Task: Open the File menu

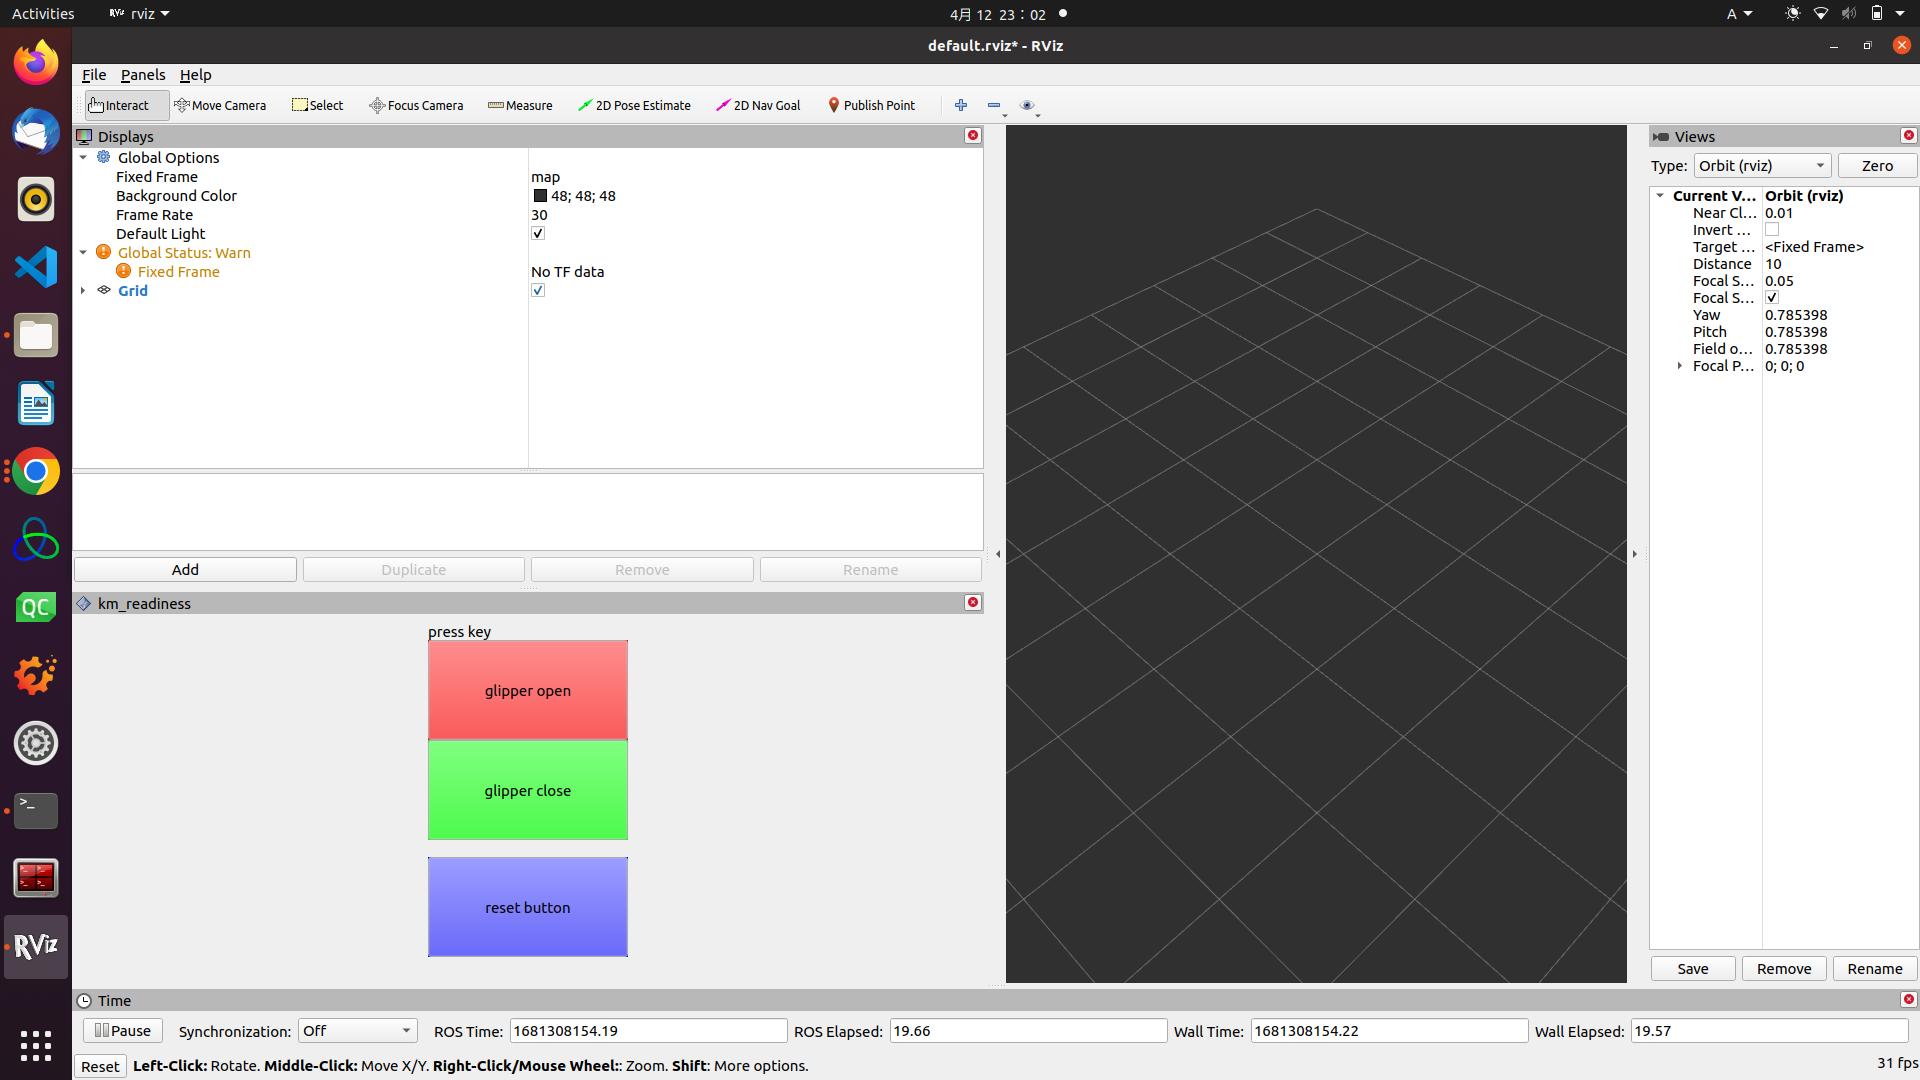Action: point(93,75)
